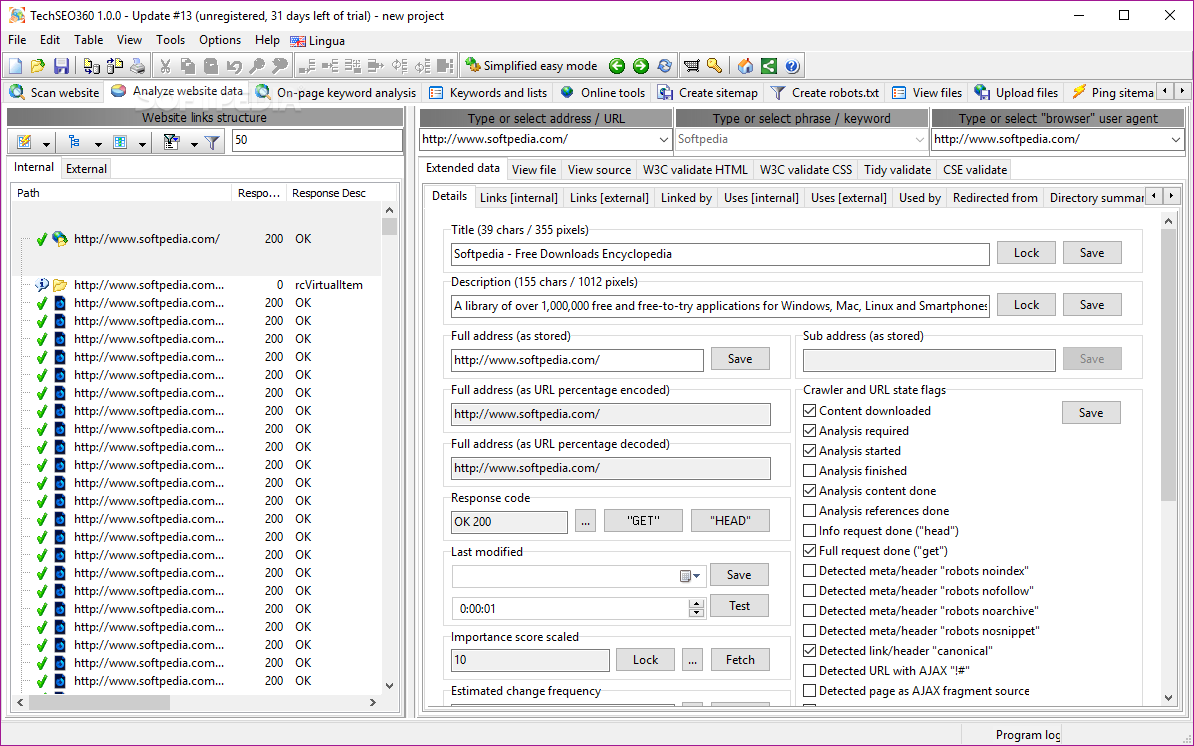Image resolution: width=1194 pixels, height=746 pixels.
Task: Switch to the View source tab
Action: tap(599, 170)
